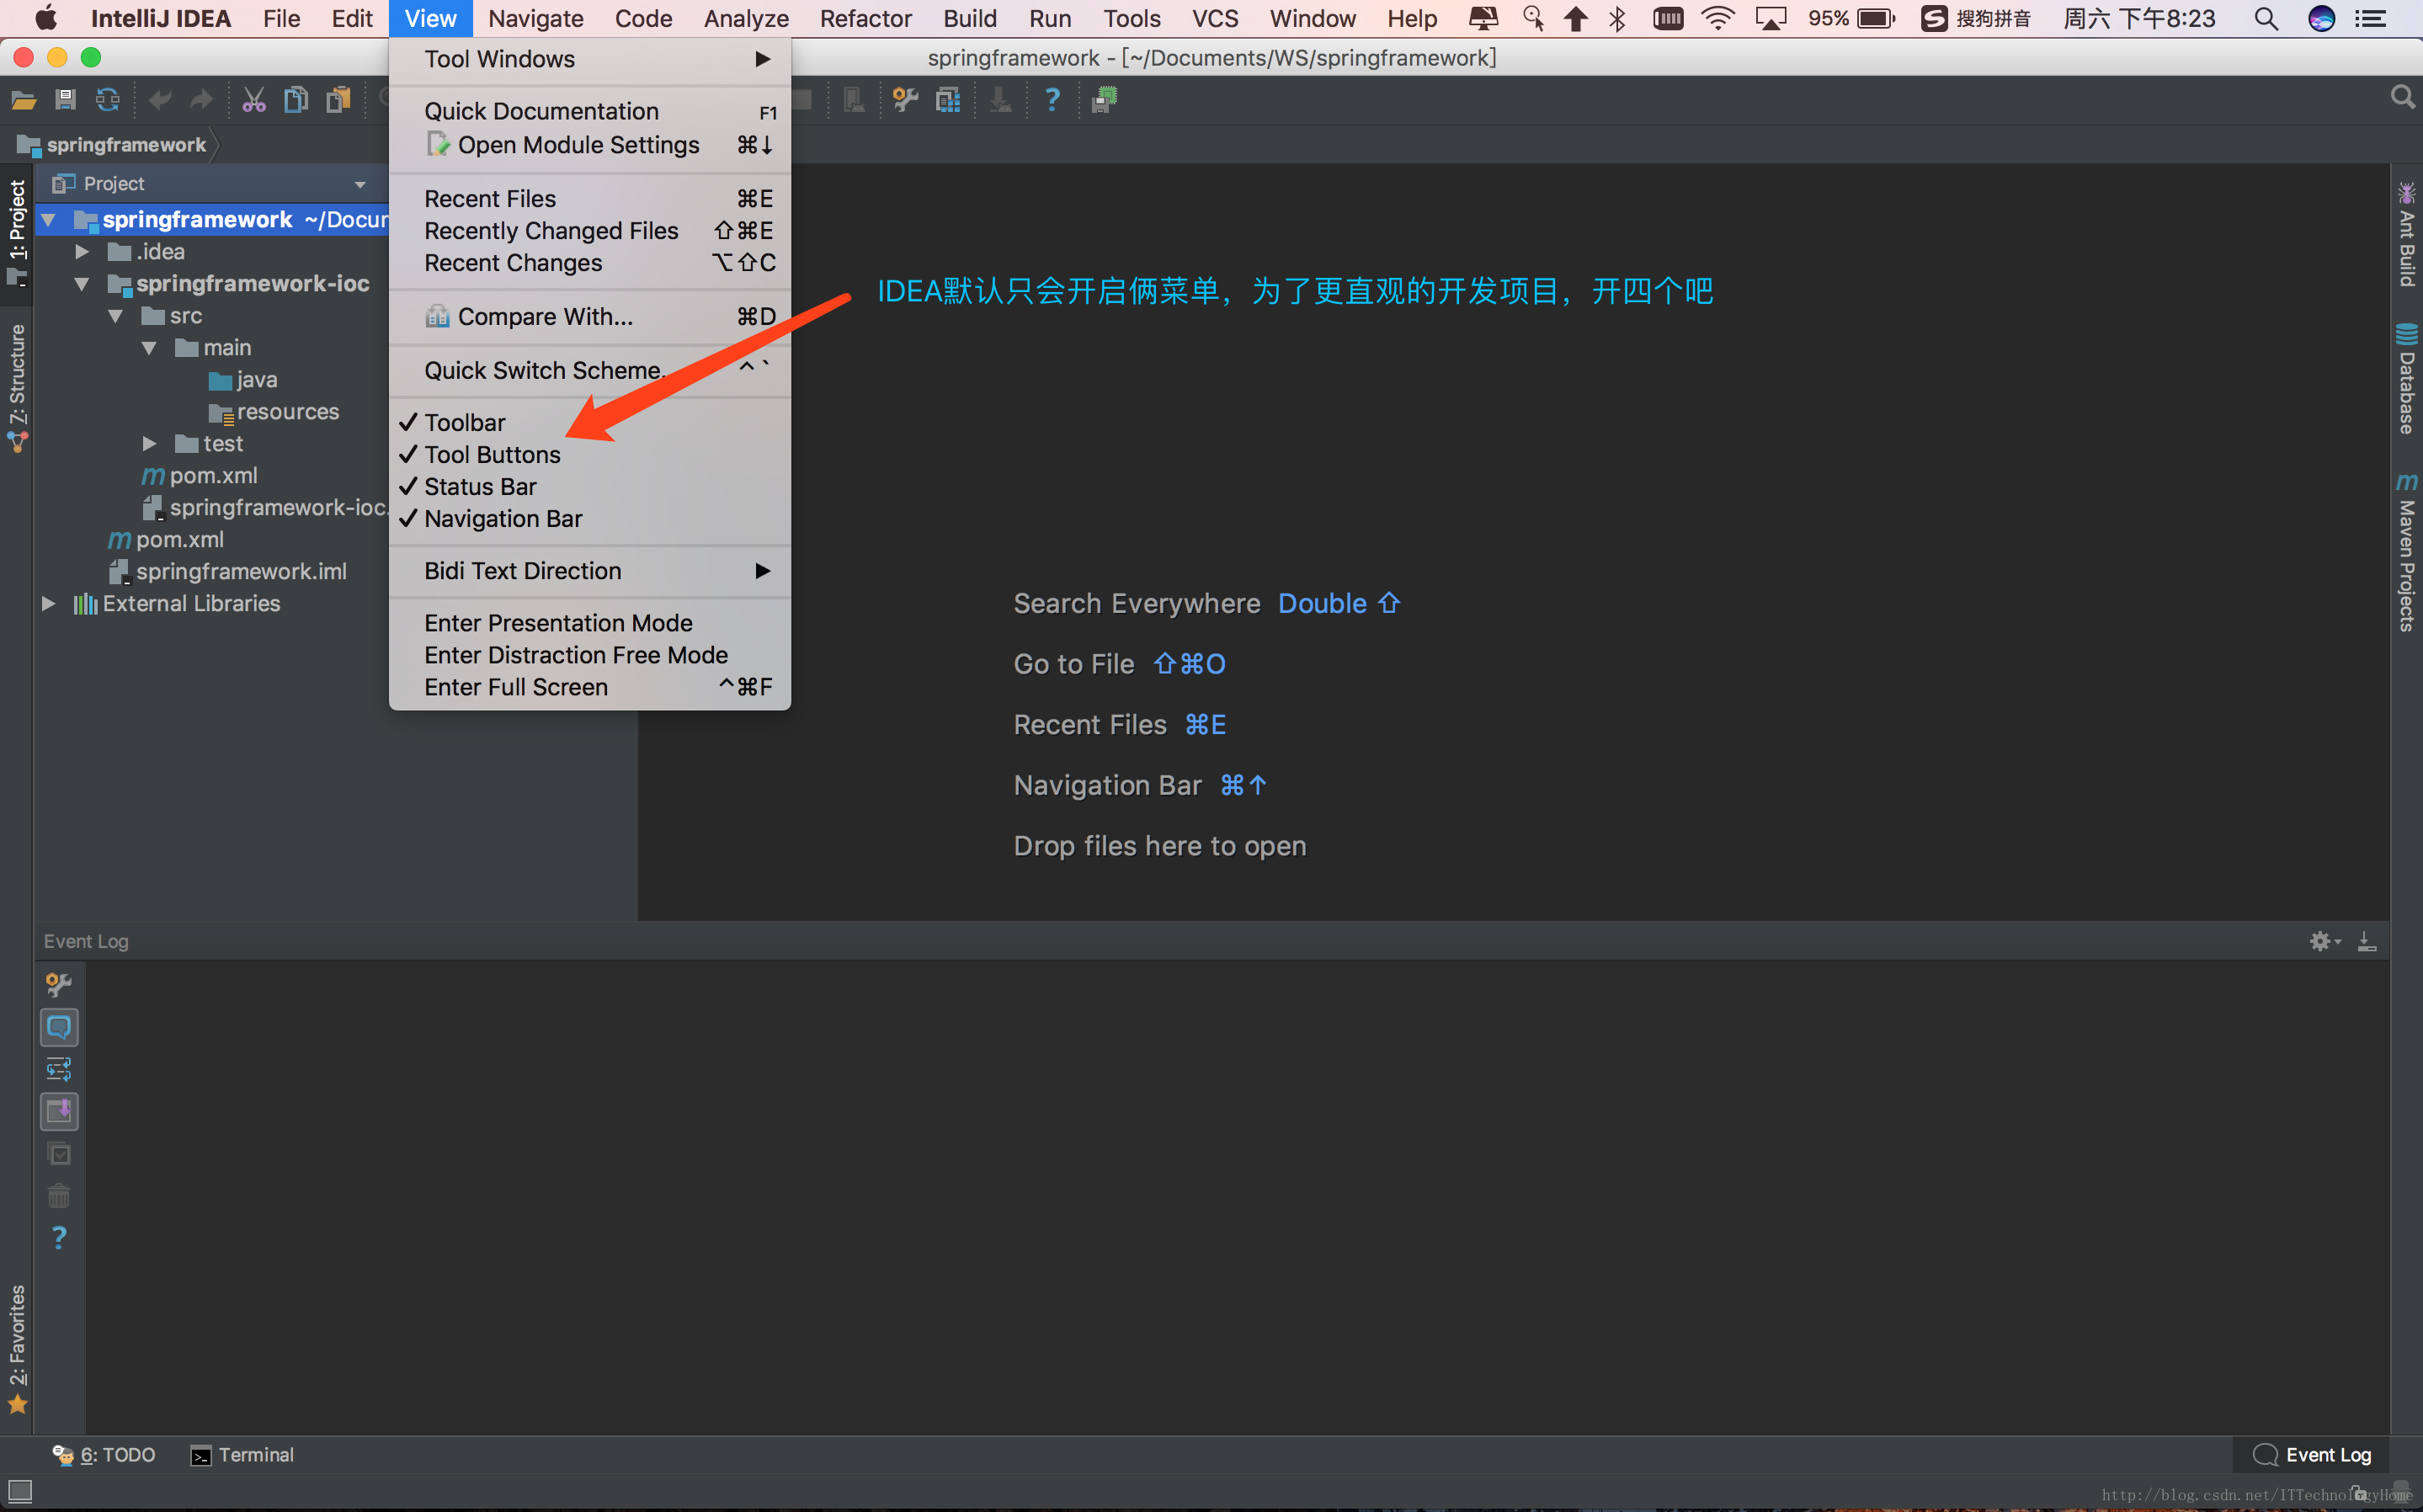Collapse the springframework root node
2423x1512 pixels.
tap(48, 220)
